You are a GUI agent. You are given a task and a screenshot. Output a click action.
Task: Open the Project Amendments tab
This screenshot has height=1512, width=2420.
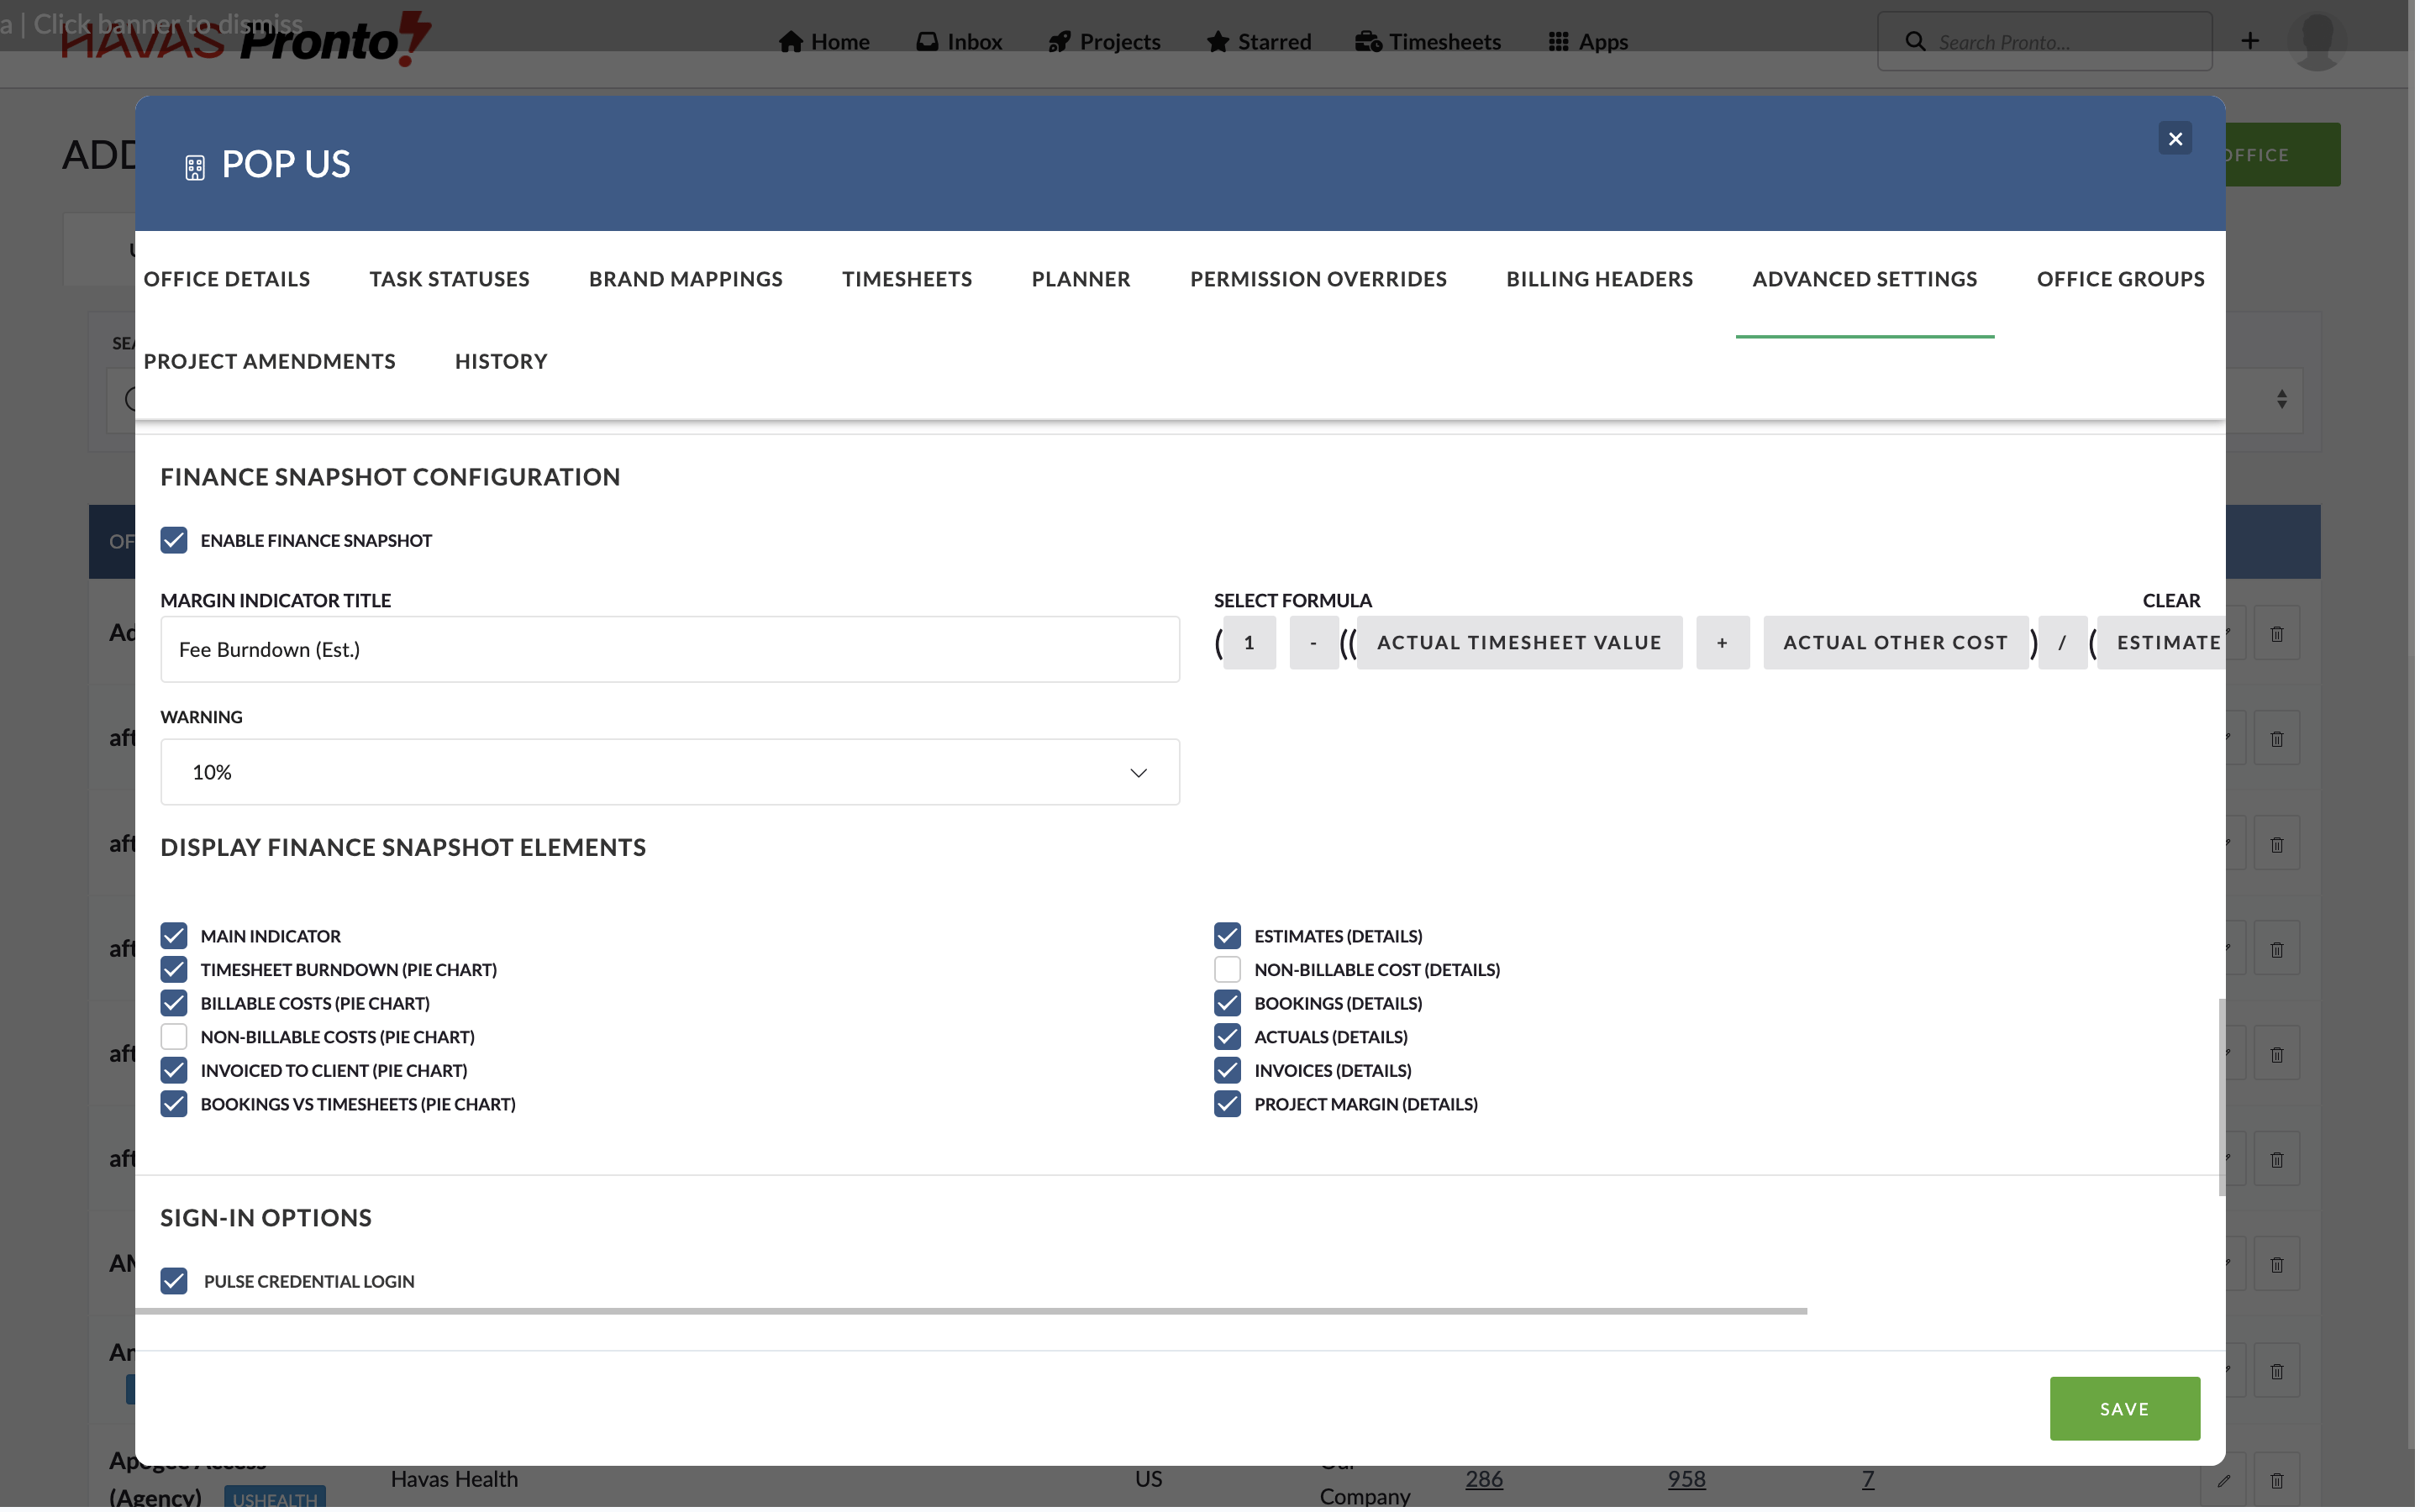pos(270,361)
